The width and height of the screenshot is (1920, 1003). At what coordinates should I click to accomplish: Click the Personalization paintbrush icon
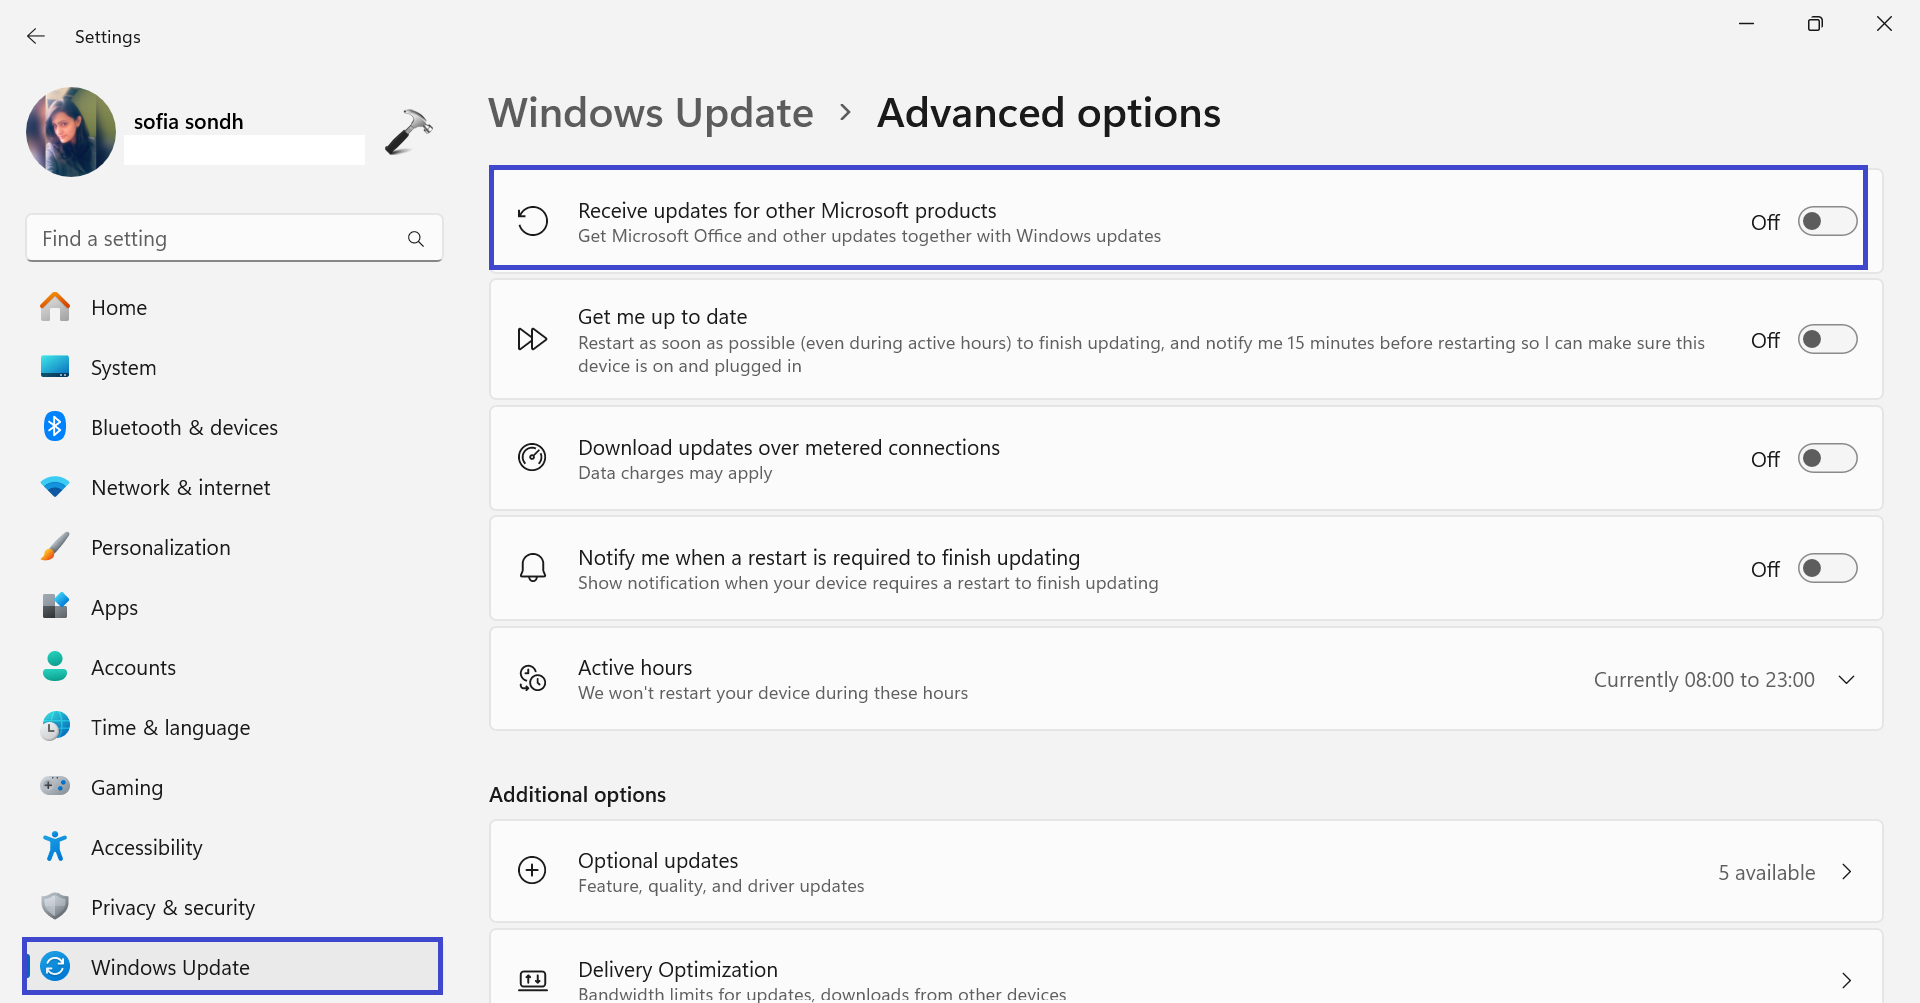[55, 547]
